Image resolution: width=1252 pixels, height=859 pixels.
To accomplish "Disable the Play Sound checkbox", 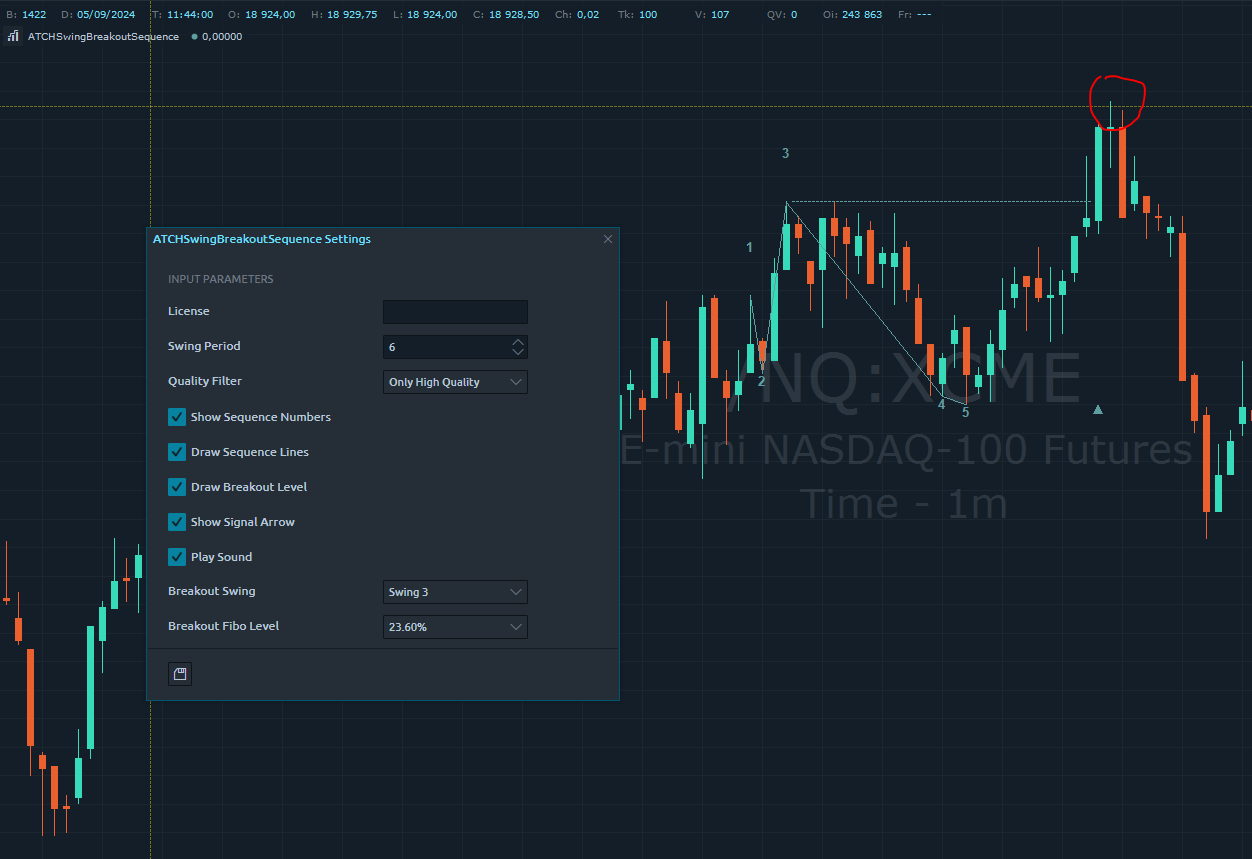I will (177, 557).
